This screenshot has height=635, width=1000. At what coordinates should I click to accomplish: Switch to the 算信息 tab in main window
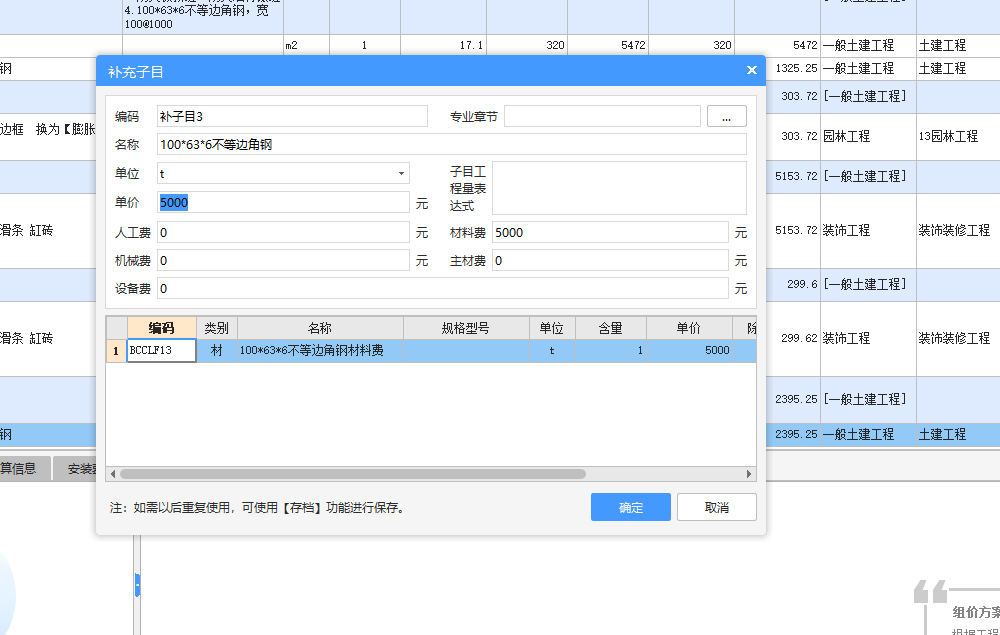[x=24, y=469]
